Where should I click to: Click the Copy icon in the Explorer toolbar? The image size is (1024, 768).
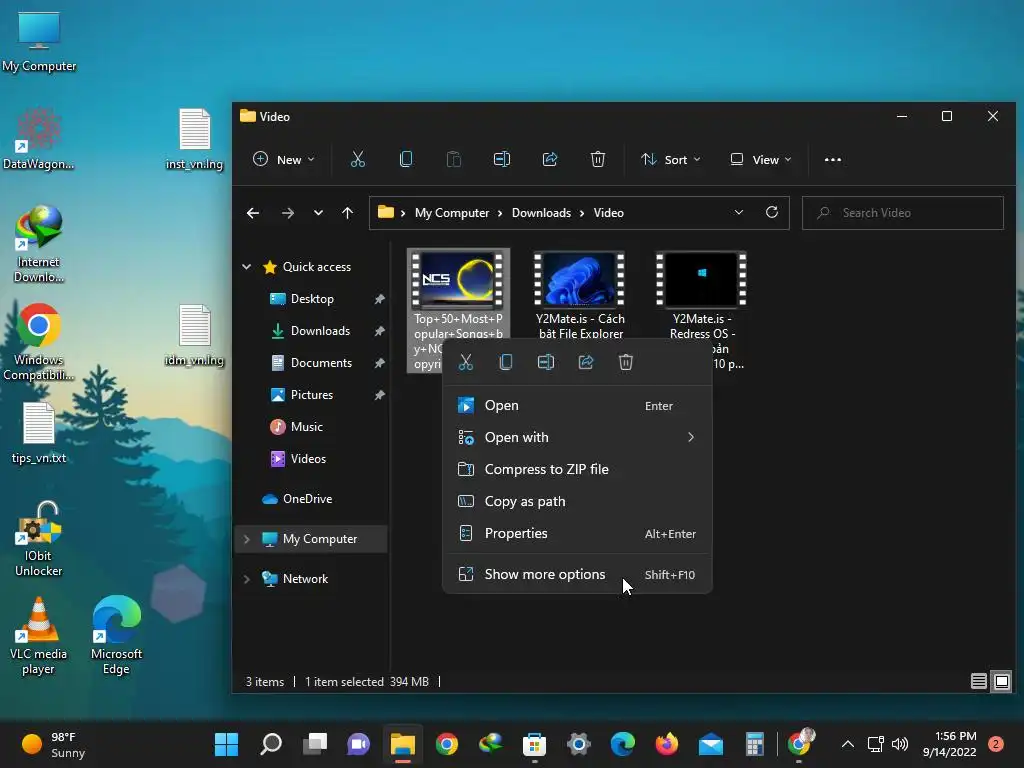[406, 159]
